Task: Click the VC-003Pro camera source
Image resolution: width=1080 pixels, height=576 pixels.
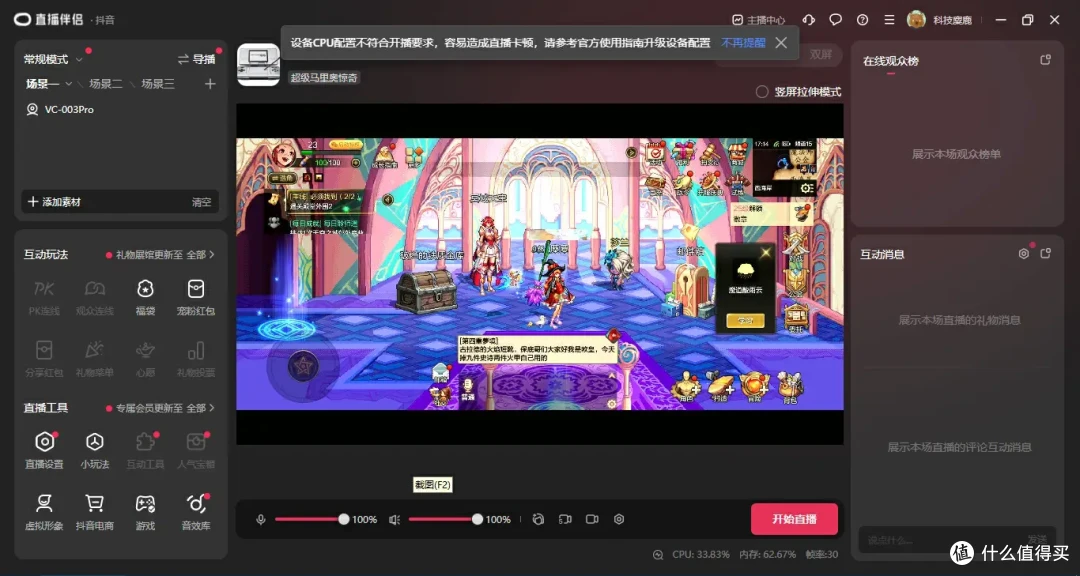Action: pos(60,110)
